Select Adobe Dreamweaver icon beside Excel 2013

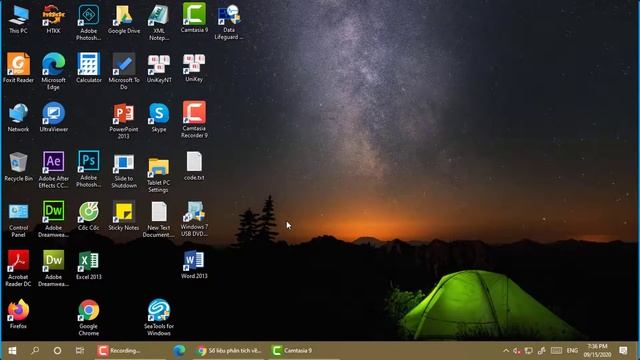53,268
